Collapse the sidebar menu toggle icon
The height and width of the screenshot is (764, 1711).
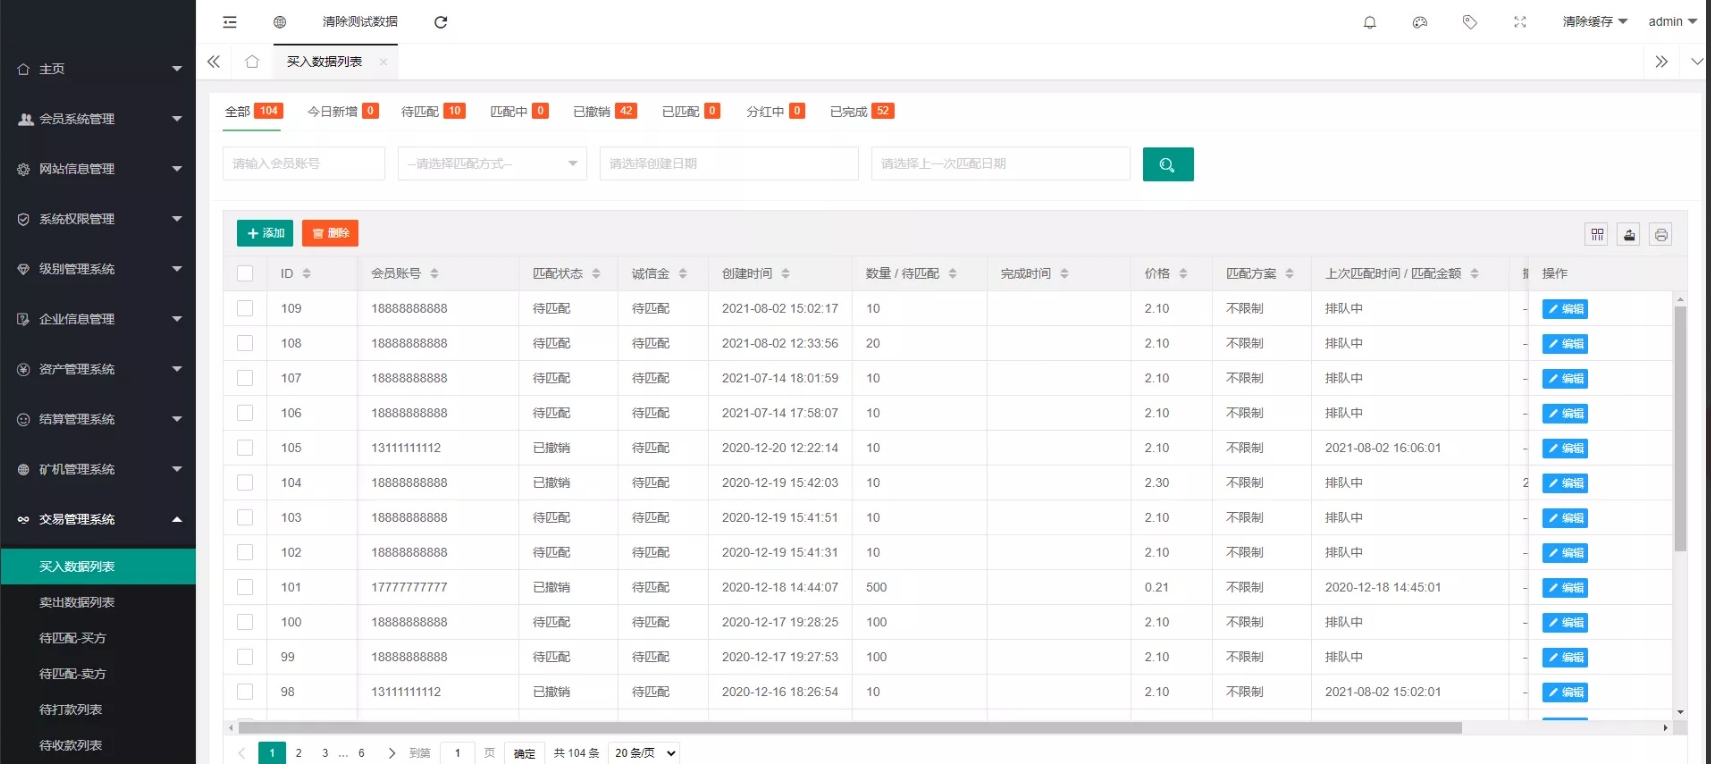pyautogui.click(x=229, y=22)
